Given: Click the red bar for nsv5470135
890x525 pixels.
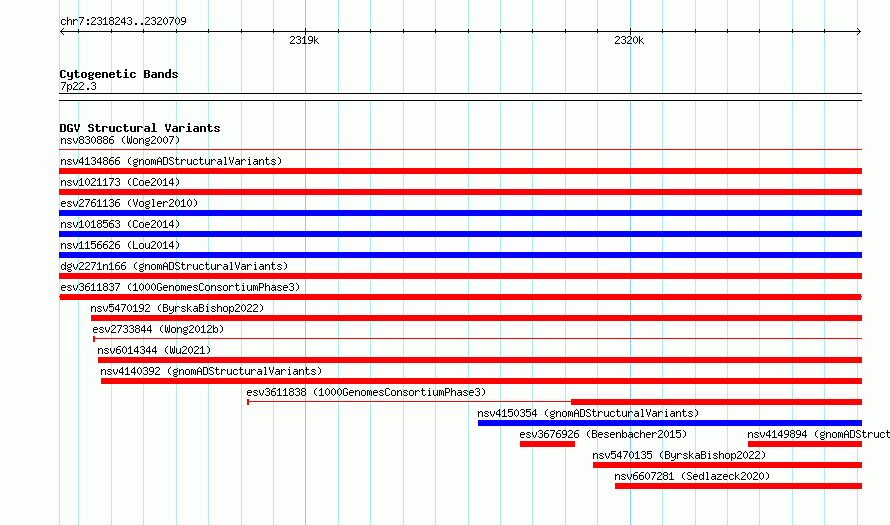Looking at the screenshot, I should [727, 465].
